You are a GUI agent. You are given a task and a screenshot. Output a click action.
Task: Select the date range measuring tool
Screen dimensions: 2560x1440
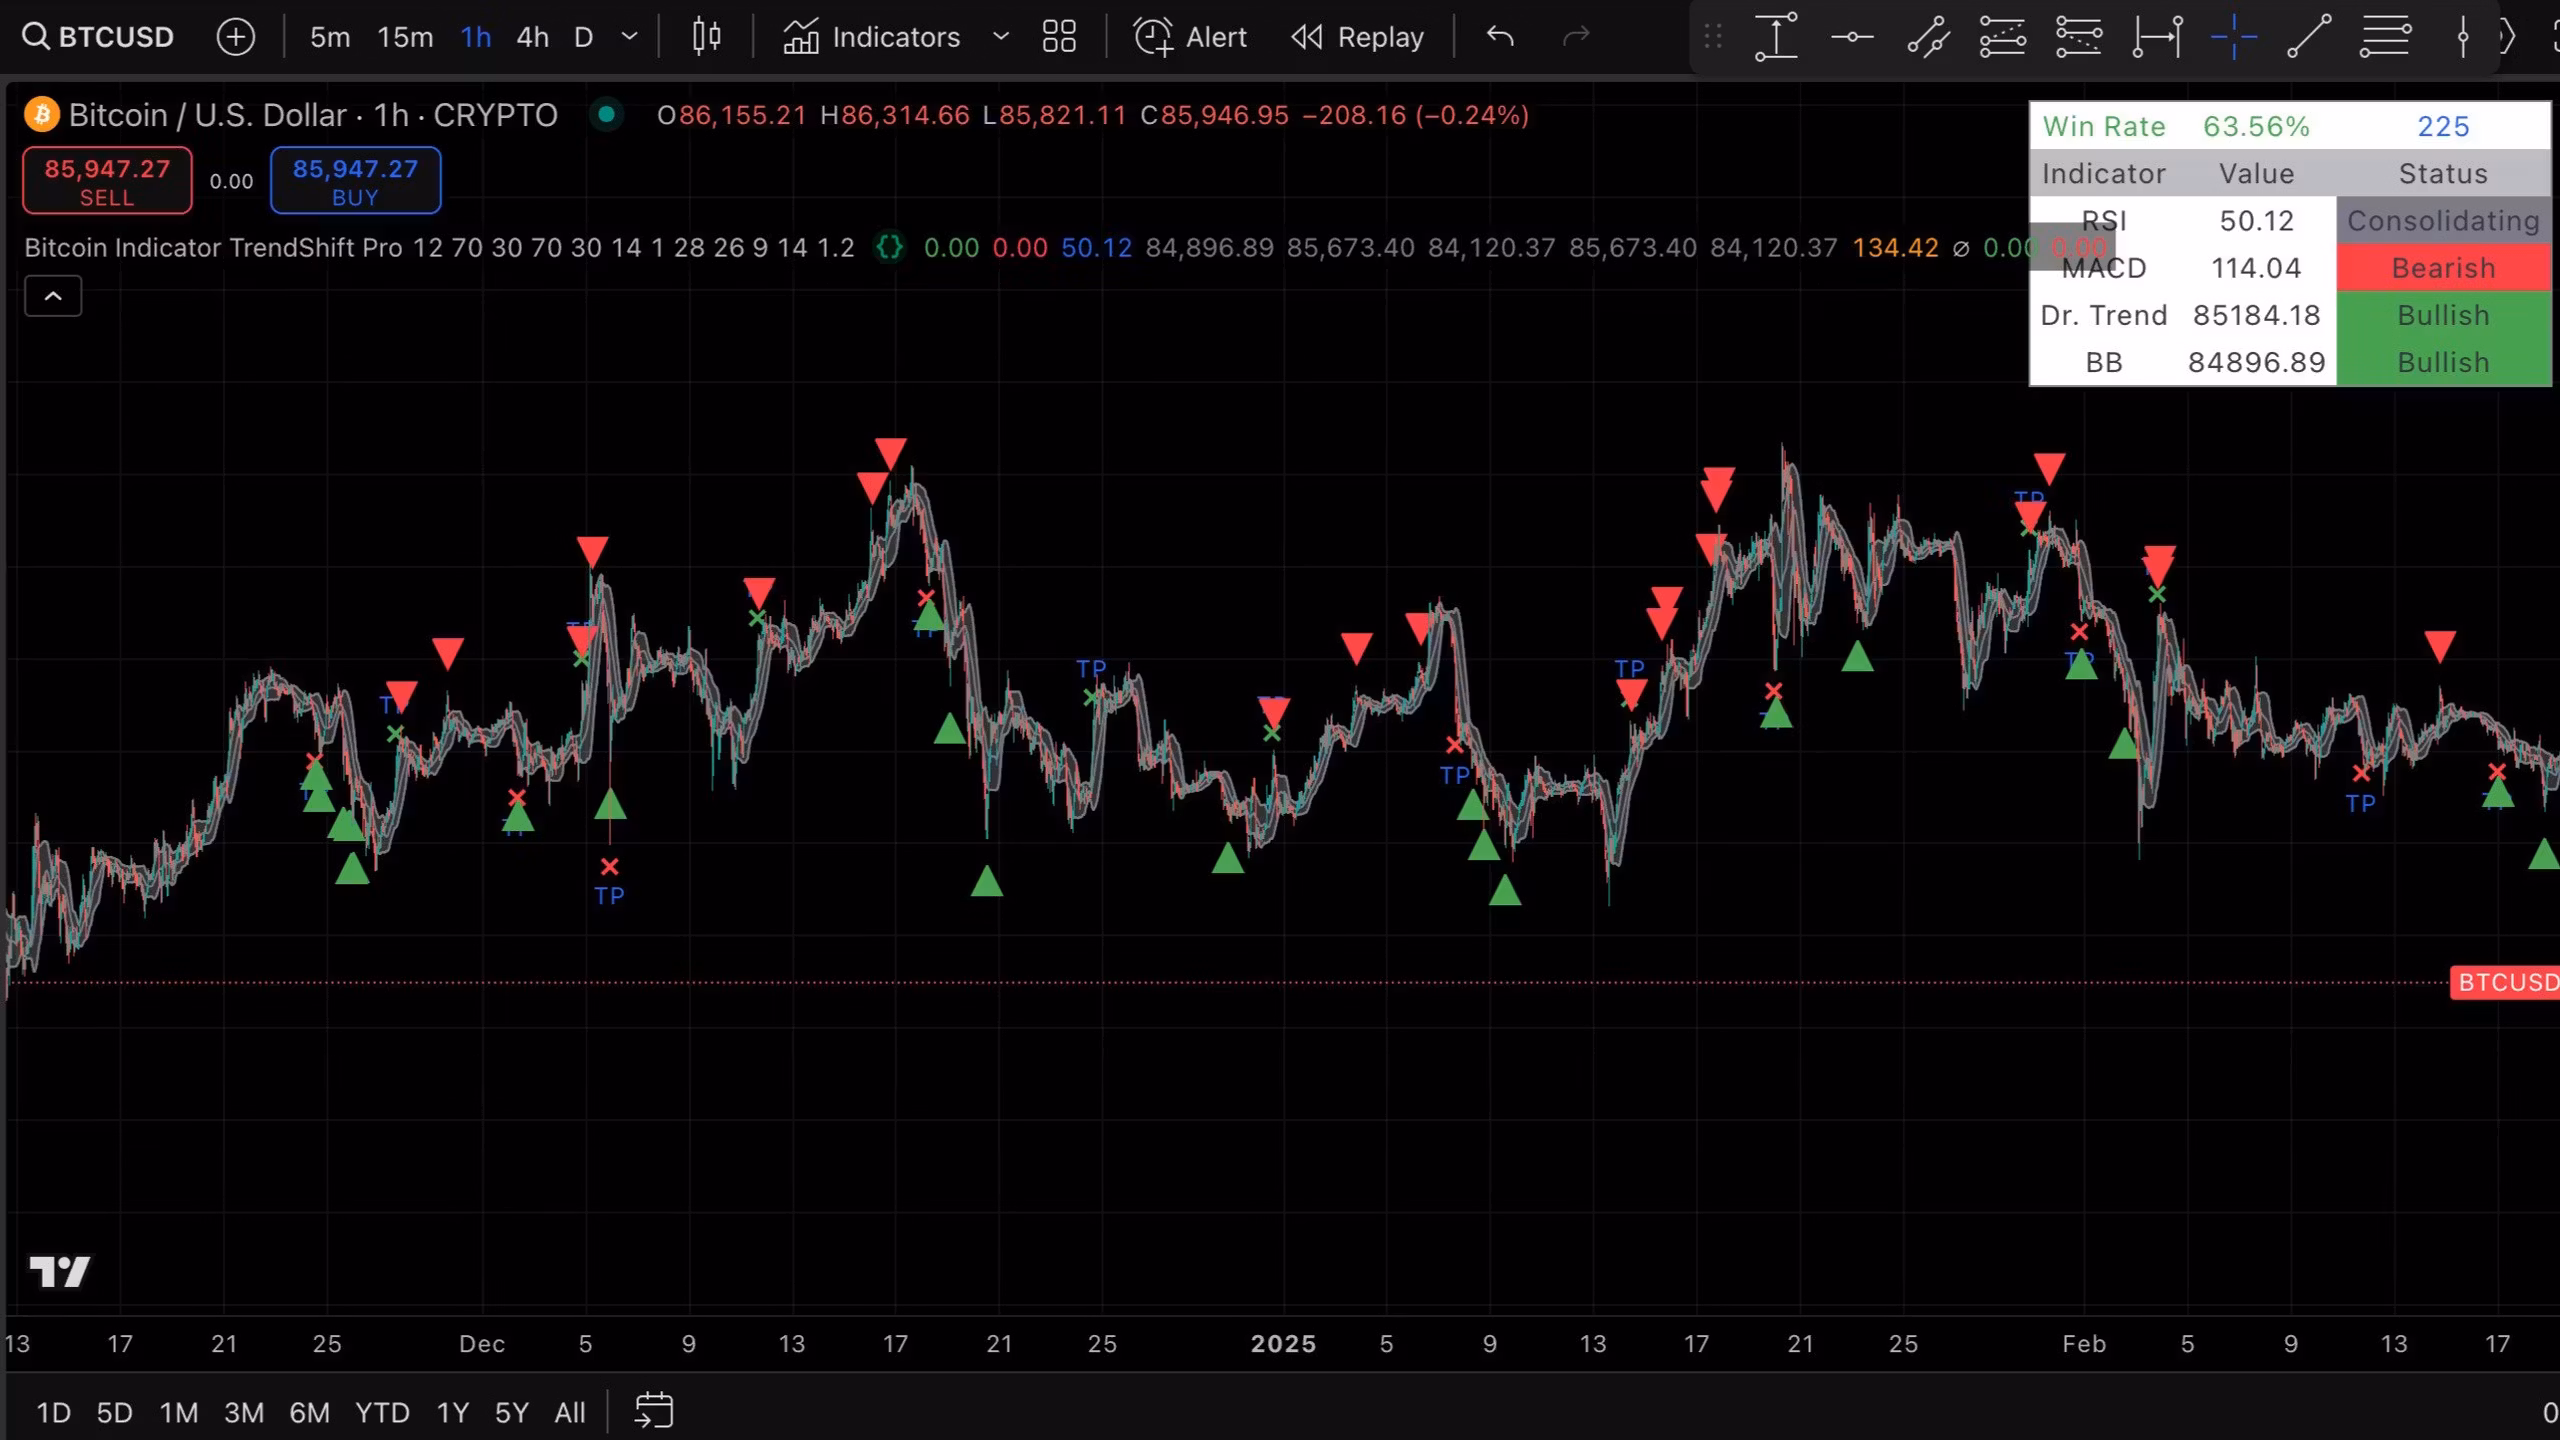(x=2157, y=37)
